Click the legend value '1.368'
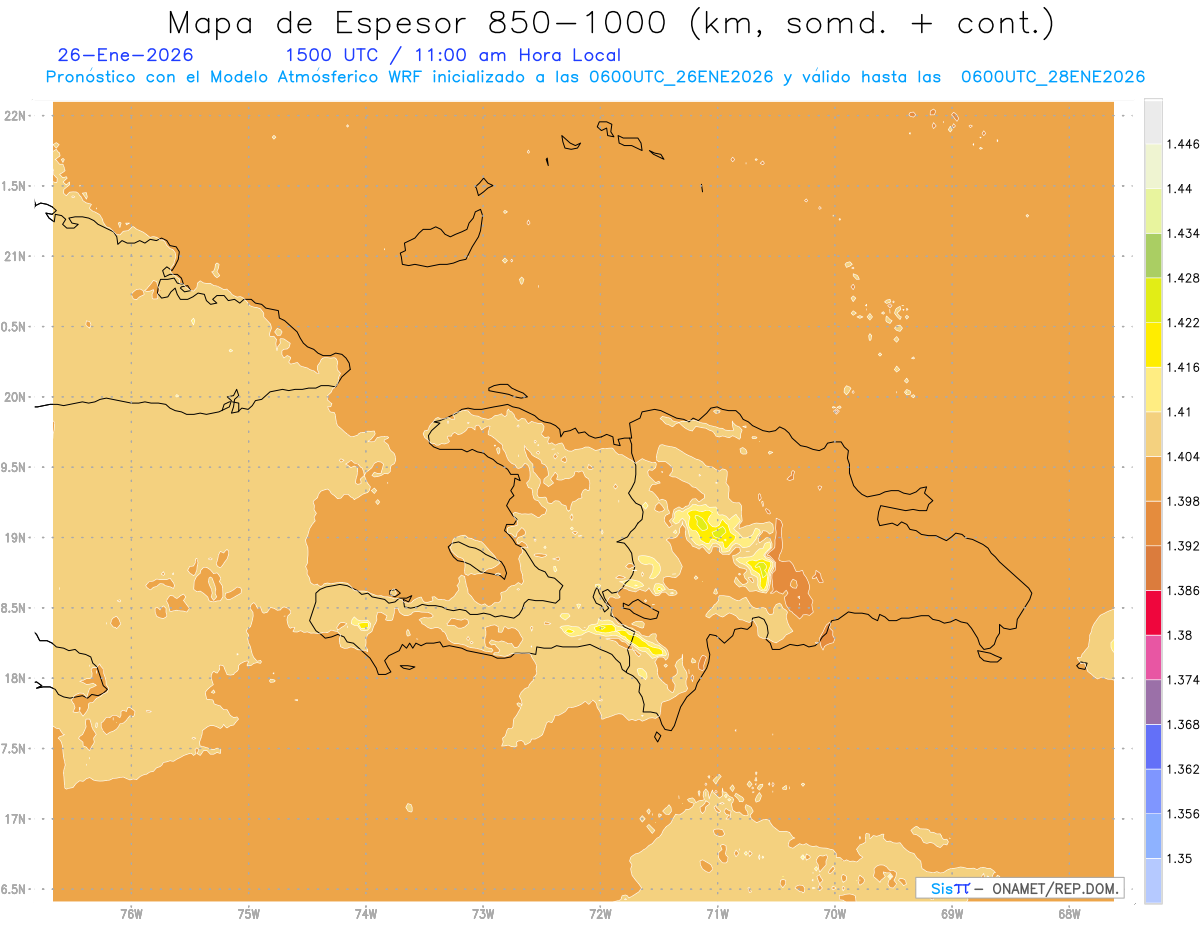 [x=1182, y=725]
